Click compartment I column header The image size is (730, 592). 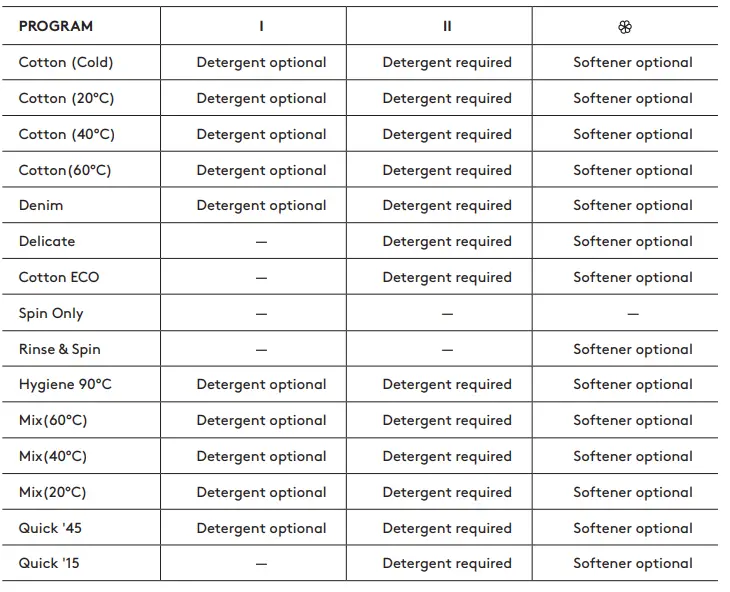click(x=261, y=26)
